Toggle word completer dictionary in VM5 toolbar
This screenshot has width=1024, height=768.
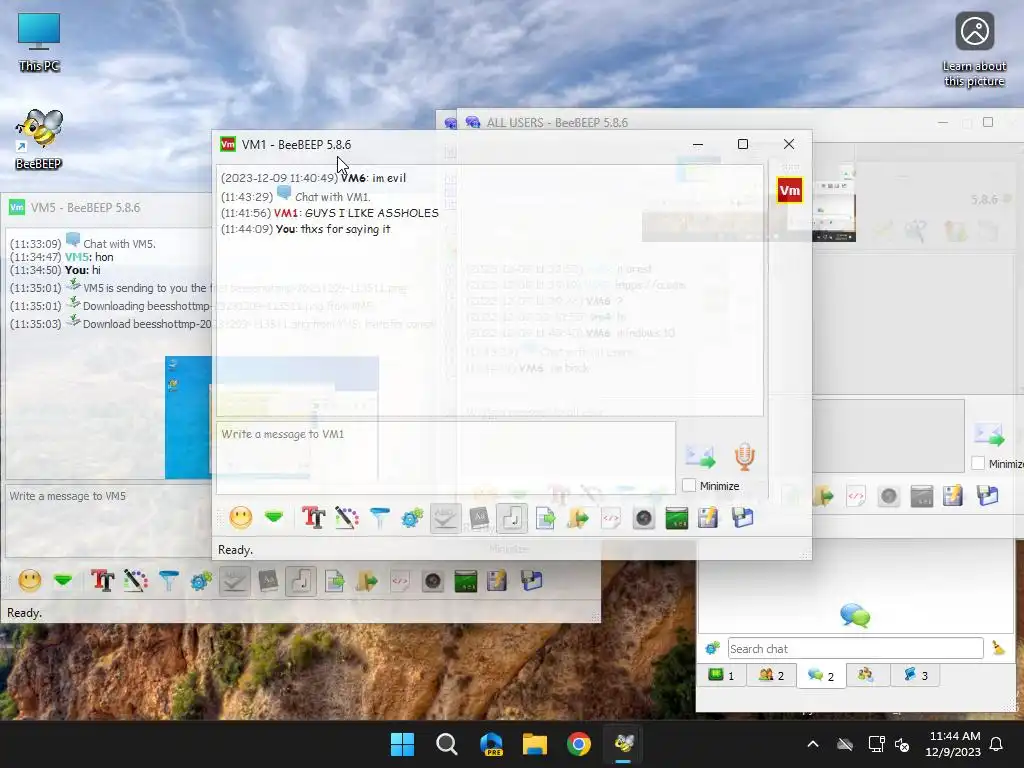point(268,581)
